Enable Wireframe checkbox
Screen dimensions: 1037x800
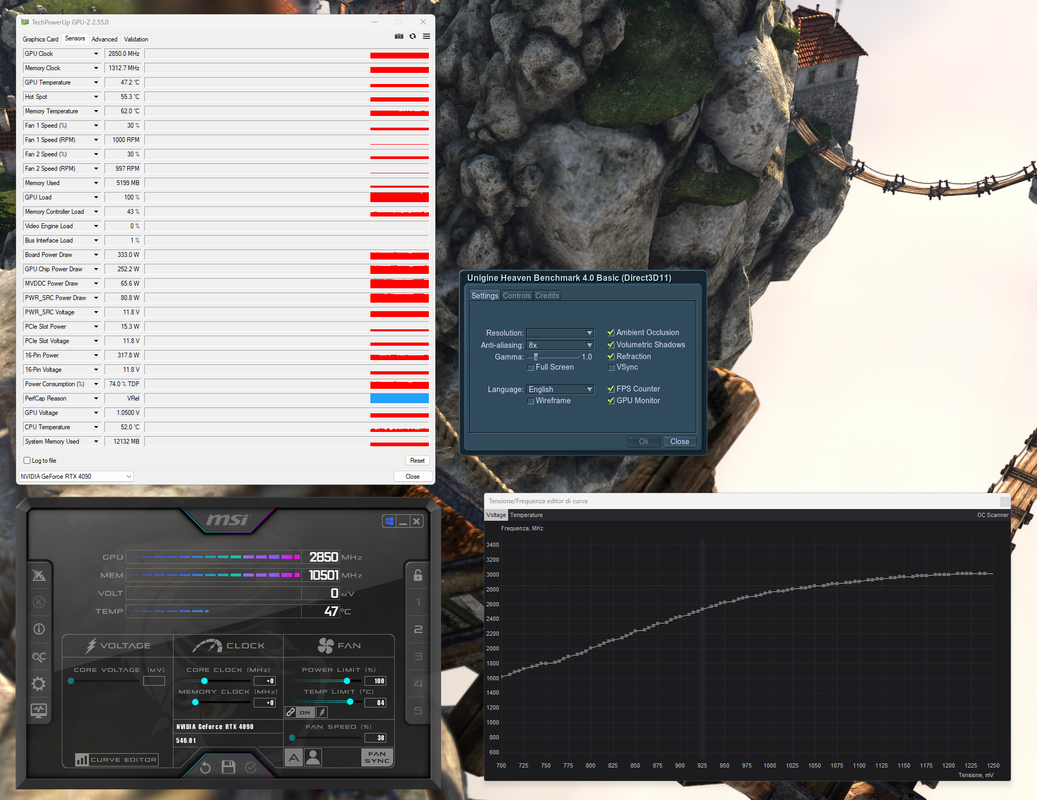530,401
